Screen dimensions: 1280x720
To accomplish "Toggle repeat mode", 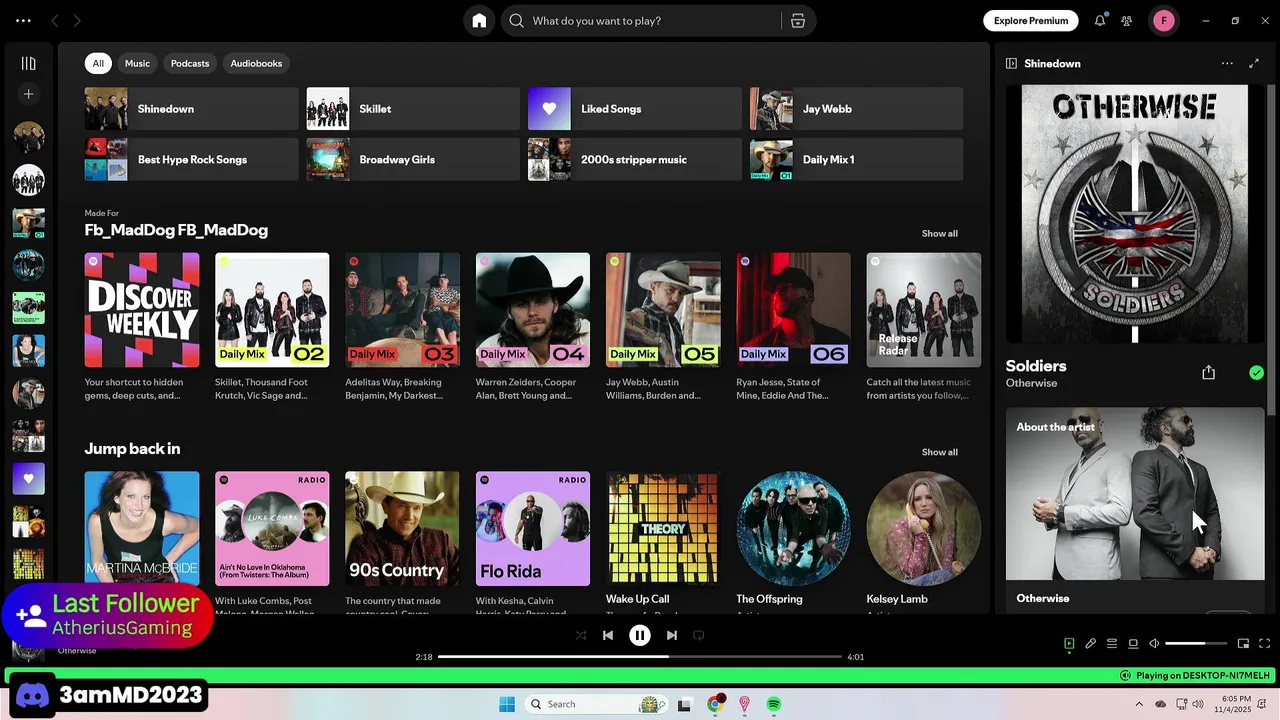I will 699,635.
